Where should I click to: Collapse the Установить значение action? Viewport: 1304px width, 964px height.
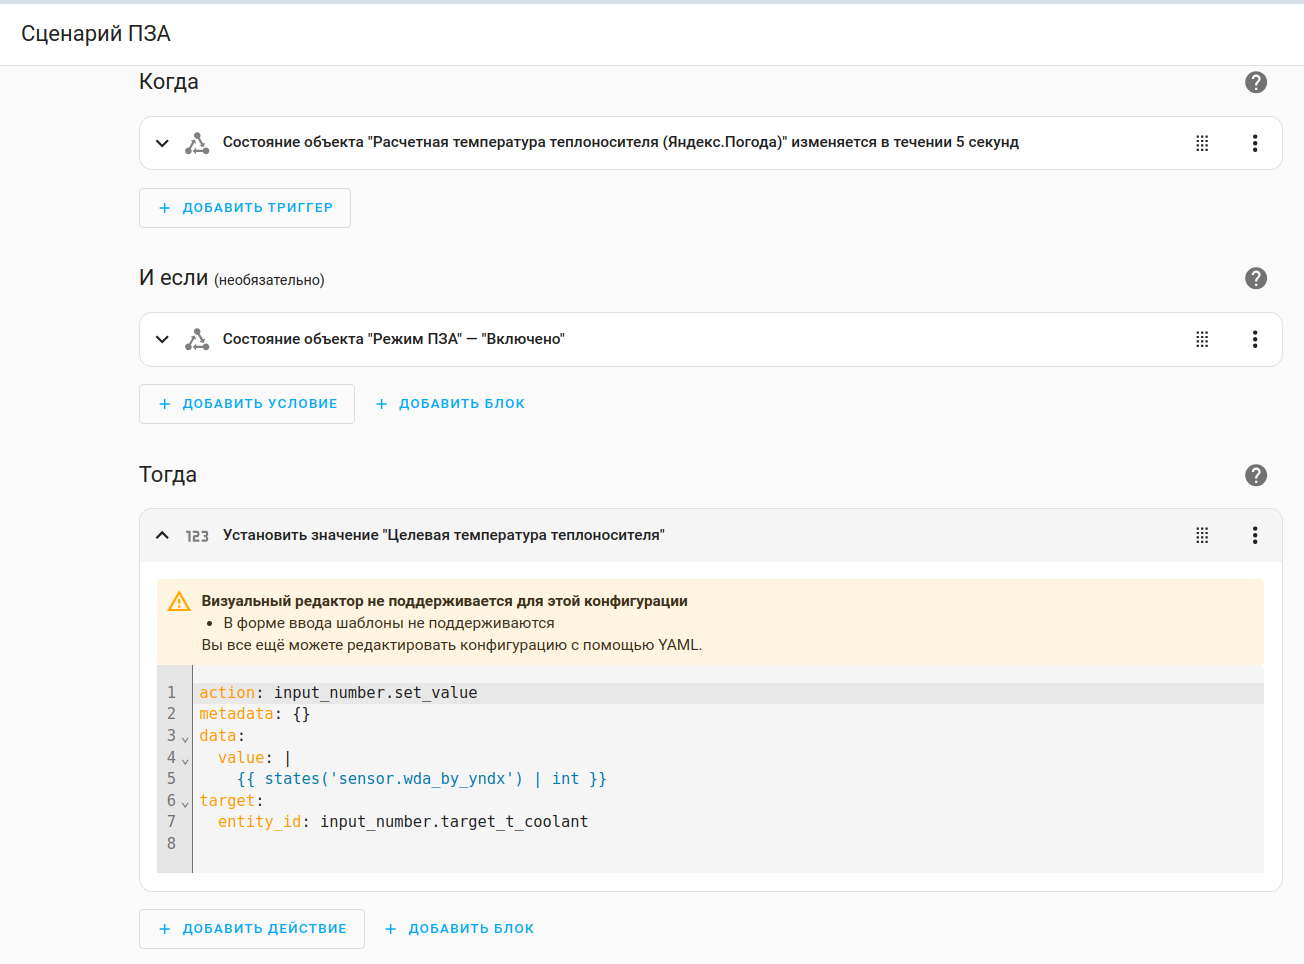[x=162, y=535]
